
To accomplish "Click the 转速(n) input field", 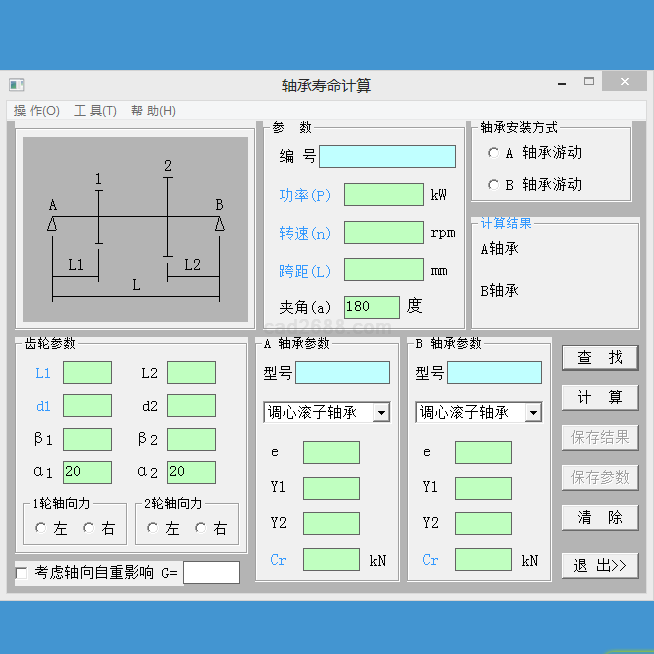I will (x=383, y=233).
